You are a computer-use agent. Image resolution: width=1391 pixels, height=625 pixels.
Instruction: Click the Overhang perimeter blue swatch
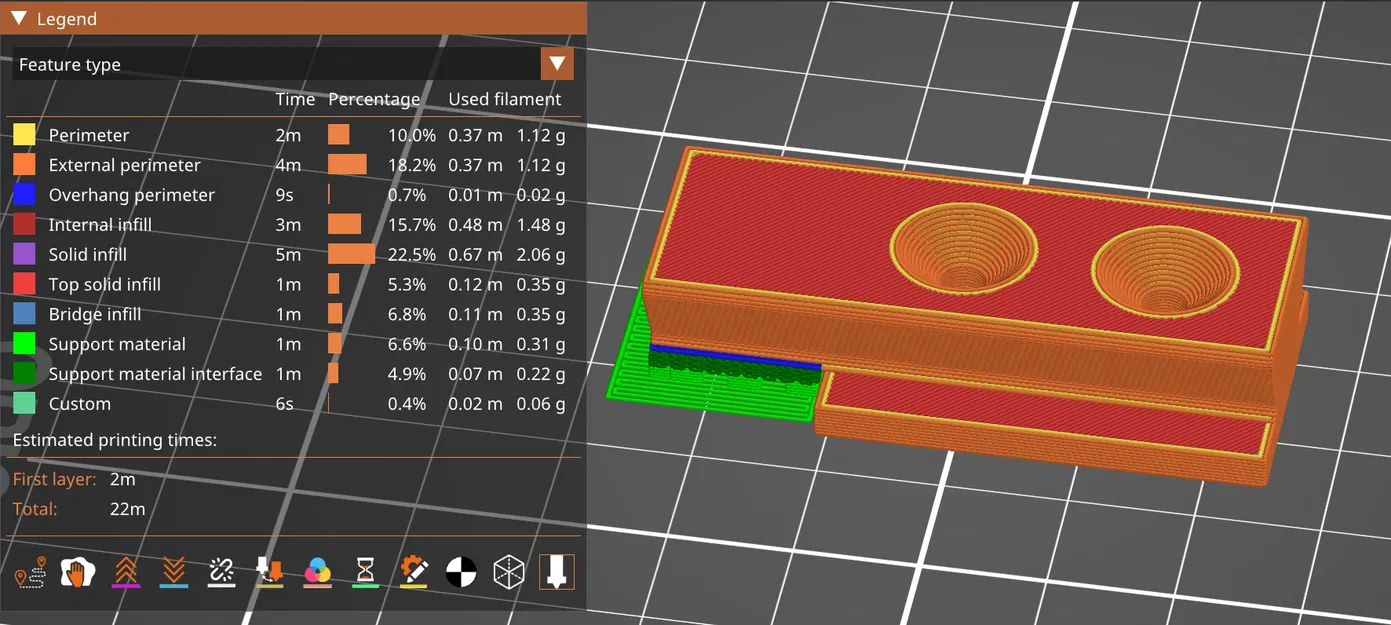pyautogui.click(x=24, y=194)
